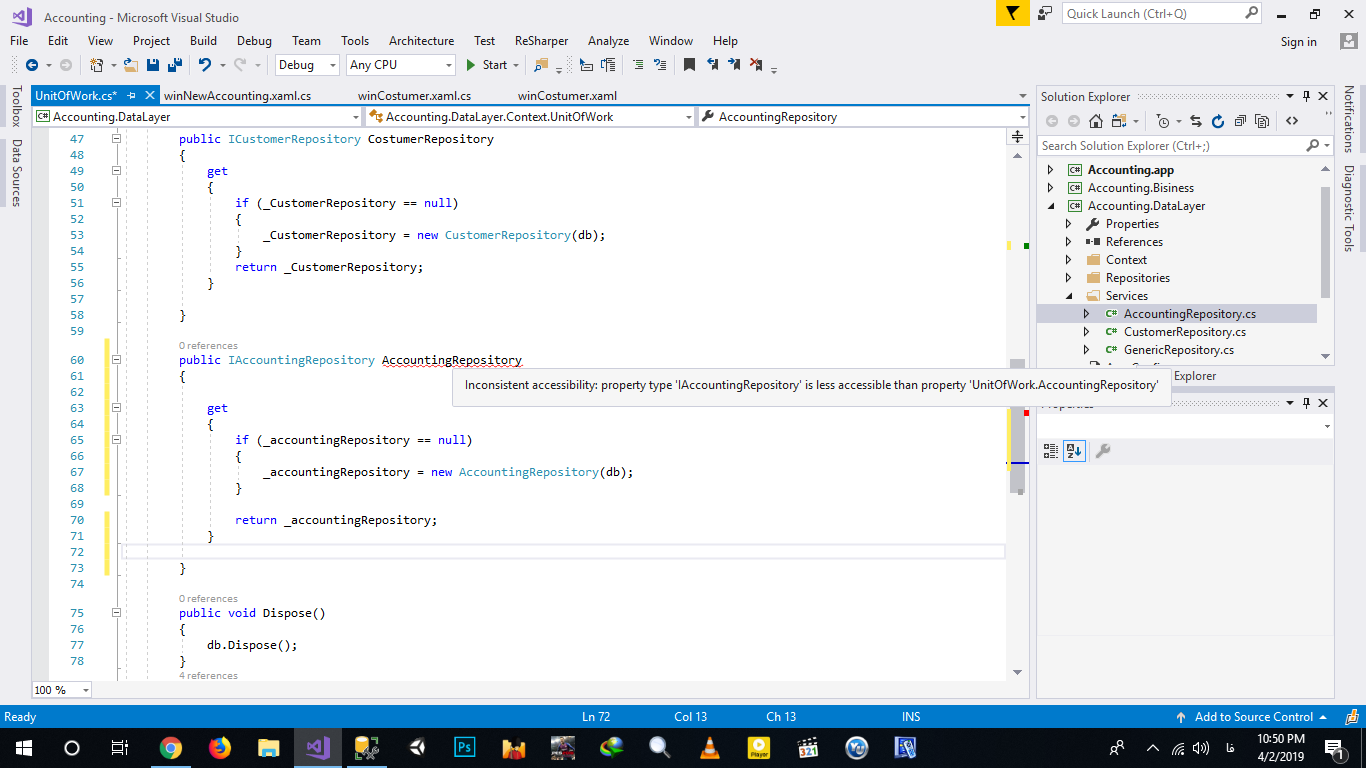Switch to winNewAccounting.xaml.cs tab
This screenshot has height=768, width=1366.
pos(237,96)
